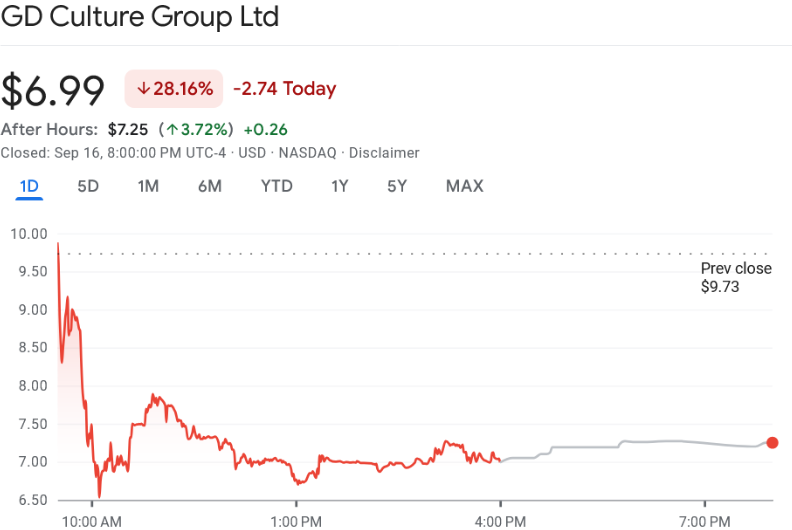Click the 4:00 PM time axis label

[500, 521]
